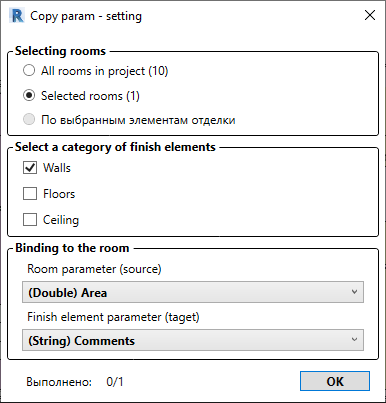This screenshot has width=386, height=403.
Task: Click the (String) Comments selected value text
Action: coord(81,341)
